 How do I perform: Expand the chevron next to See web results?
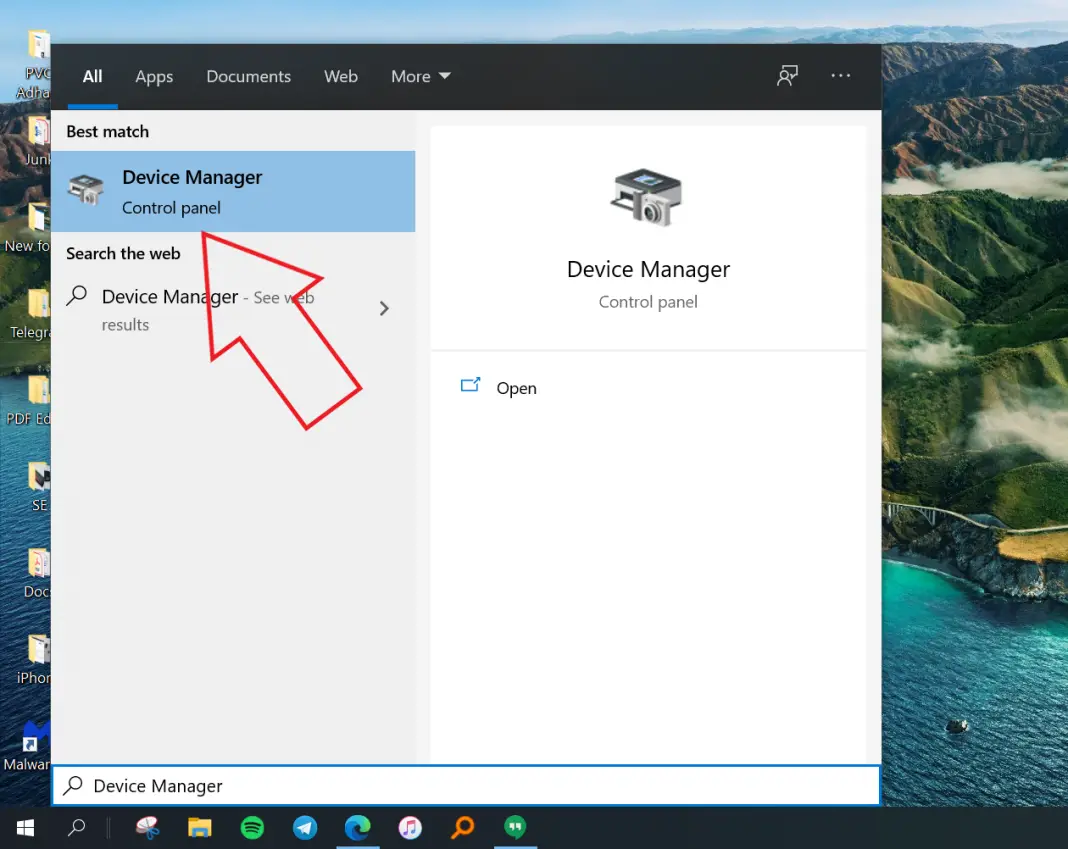[384, 308]
